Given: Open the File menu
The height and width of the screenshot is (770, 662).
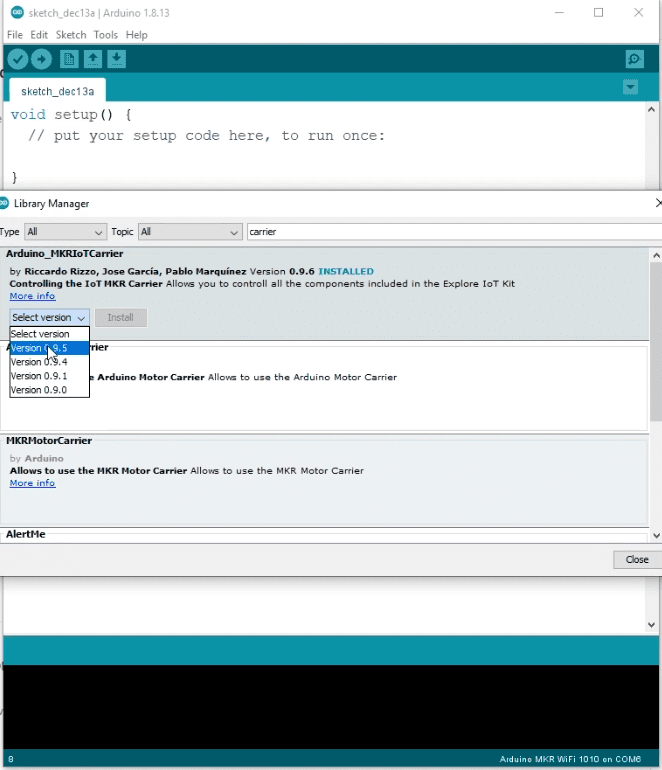Looking at the screenshot, I should point(15,35).
